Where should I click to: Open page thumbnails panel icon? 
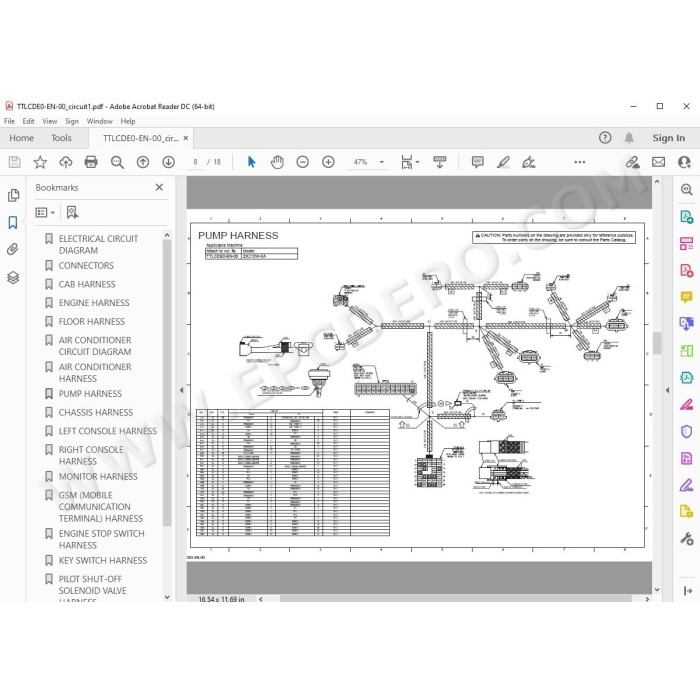(x=13, y=195)
